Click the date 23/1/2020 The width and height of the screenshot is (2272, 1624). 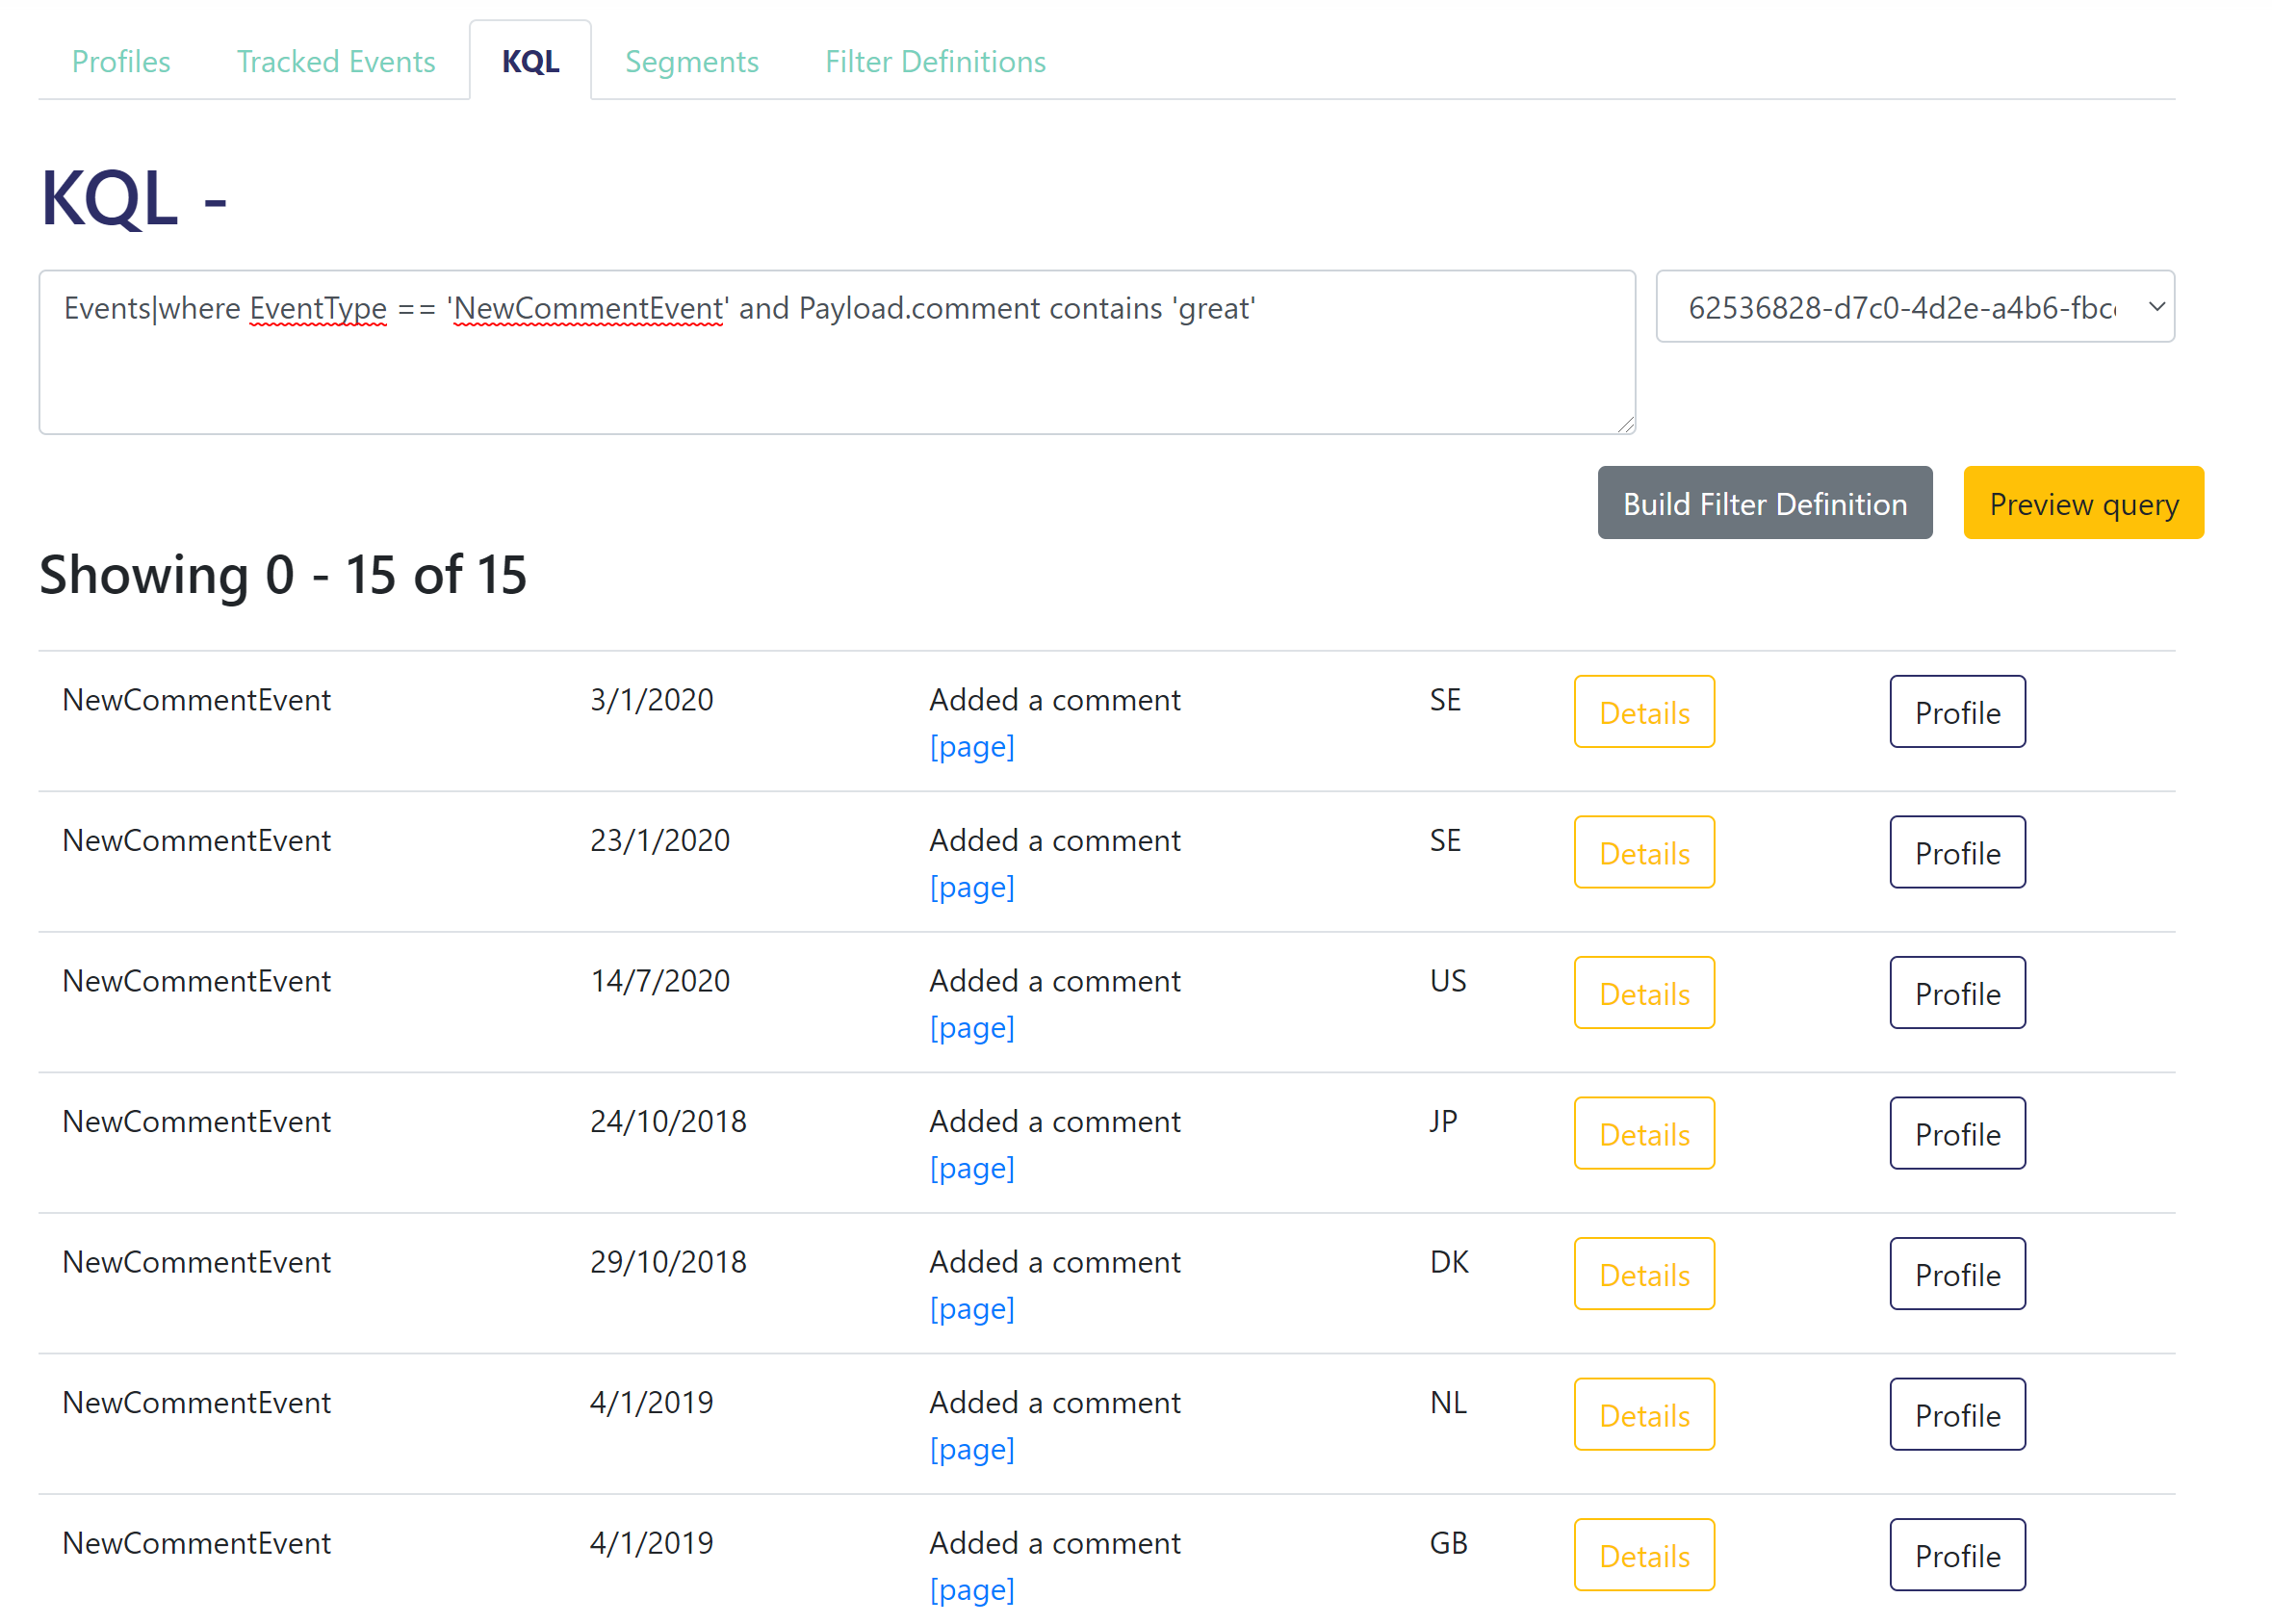660,841
